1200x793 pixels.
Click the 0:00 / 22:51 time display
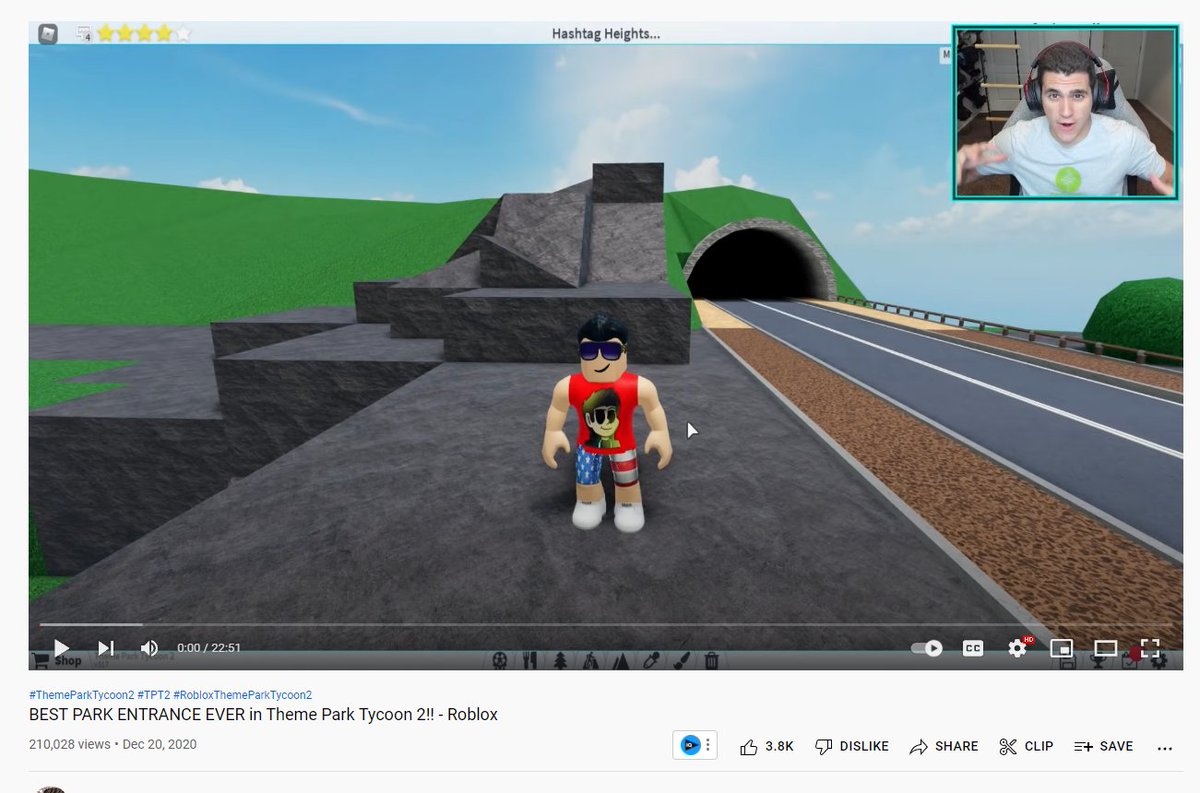209,648
